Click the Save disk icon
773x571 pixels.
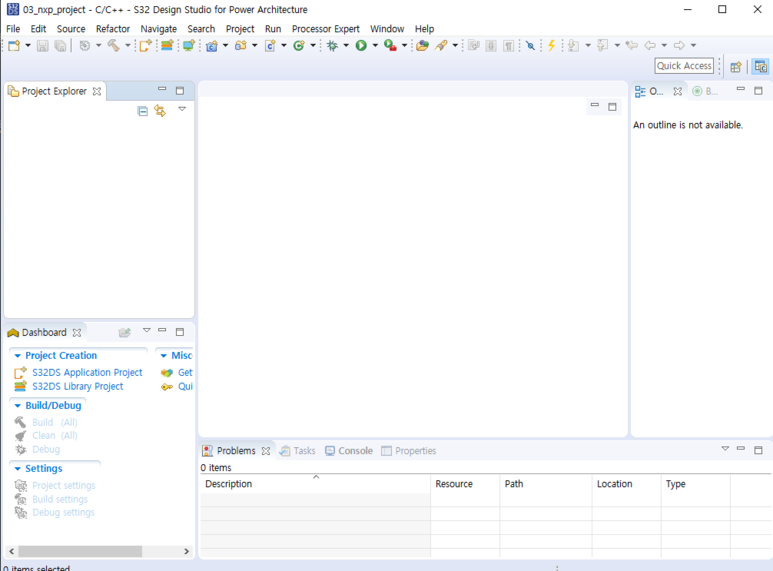point(42,46)
